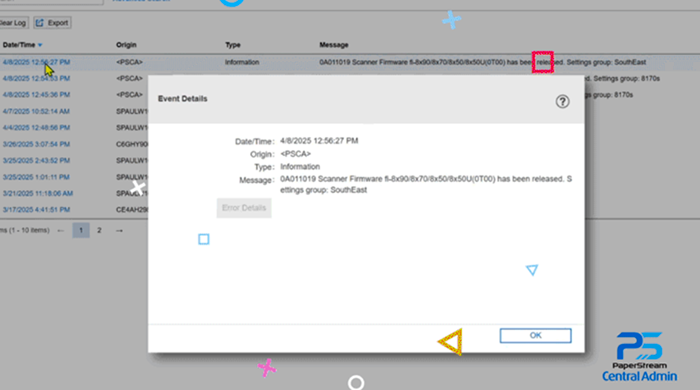Click the Clear Log button

tap(13, 23)
